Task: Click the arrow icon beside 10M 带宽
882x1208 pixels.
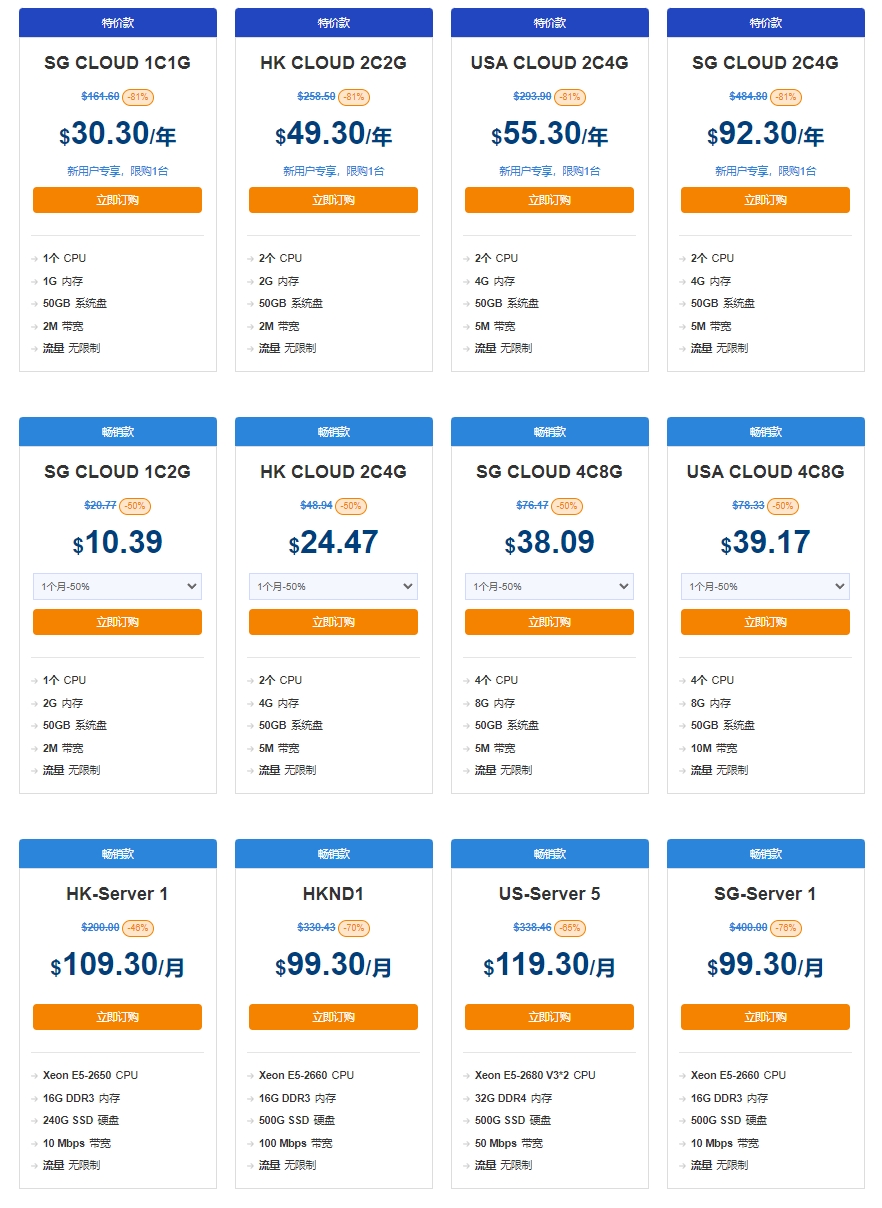Action: 683,748
